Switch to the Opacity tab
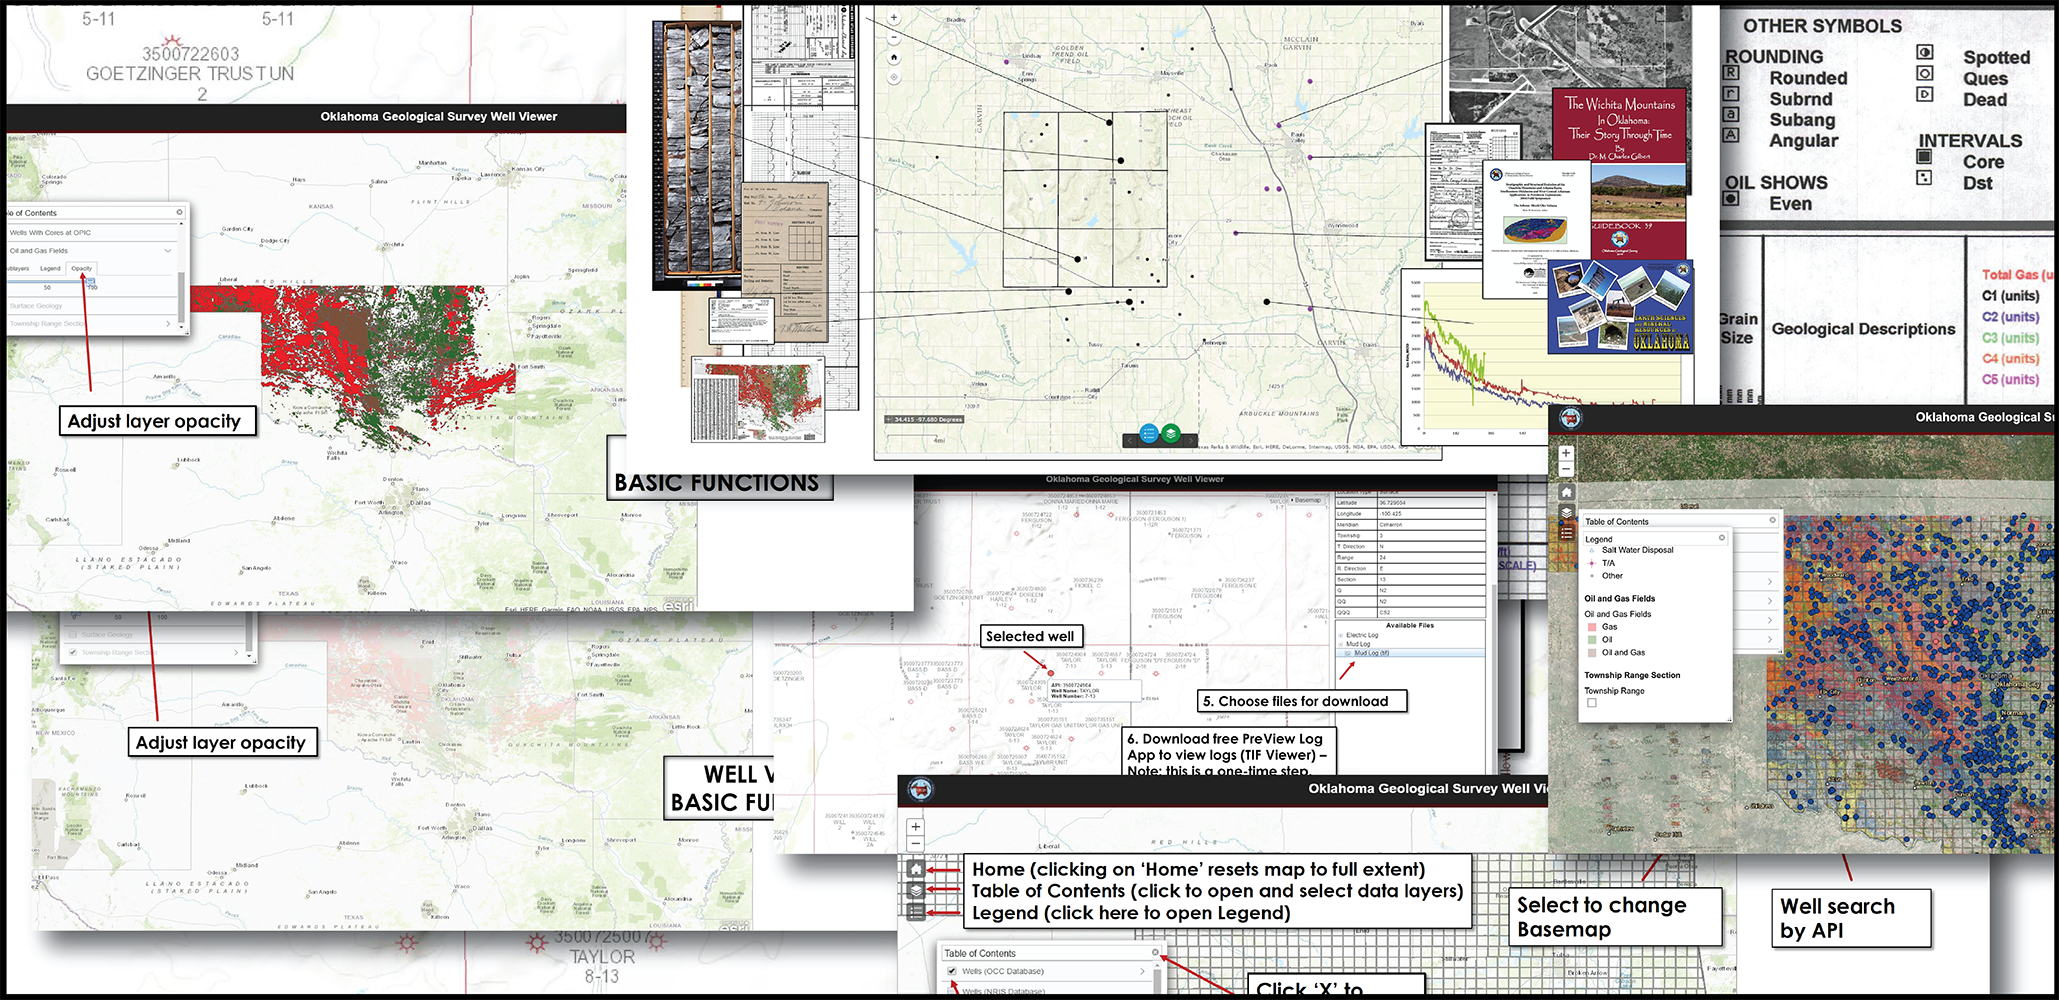This screenshot has width=2059, height=1000. (82, 269)
